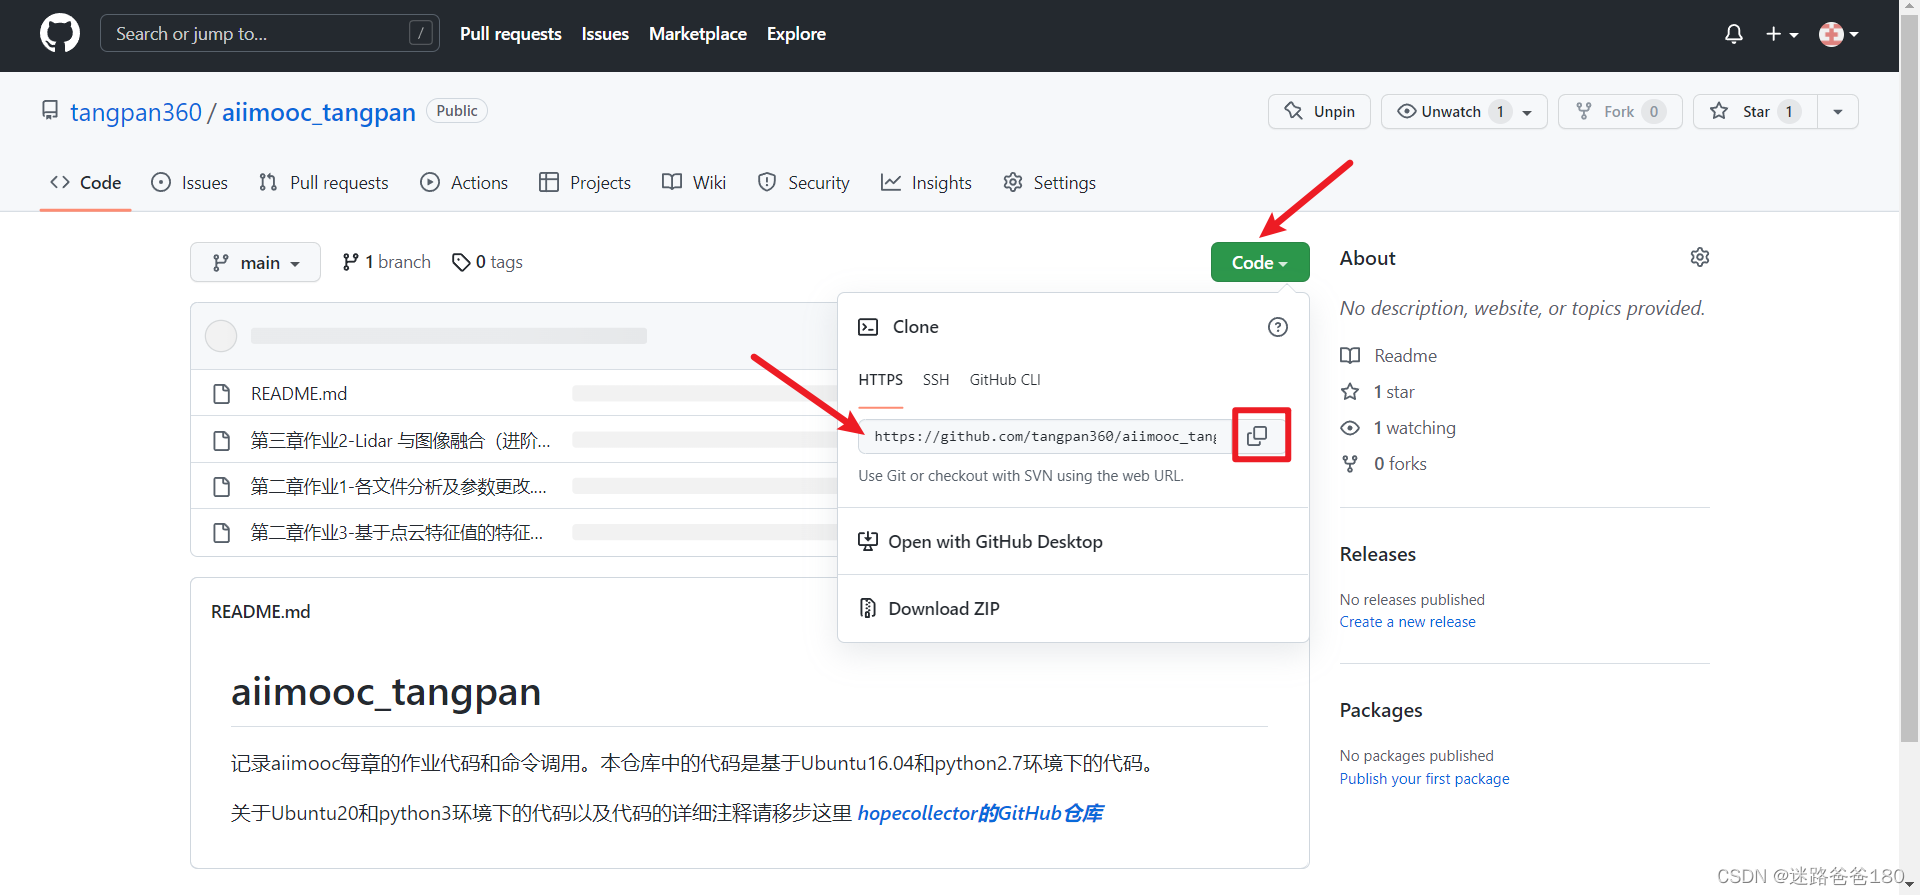Click Publish your first package

tap(1424, 779)
